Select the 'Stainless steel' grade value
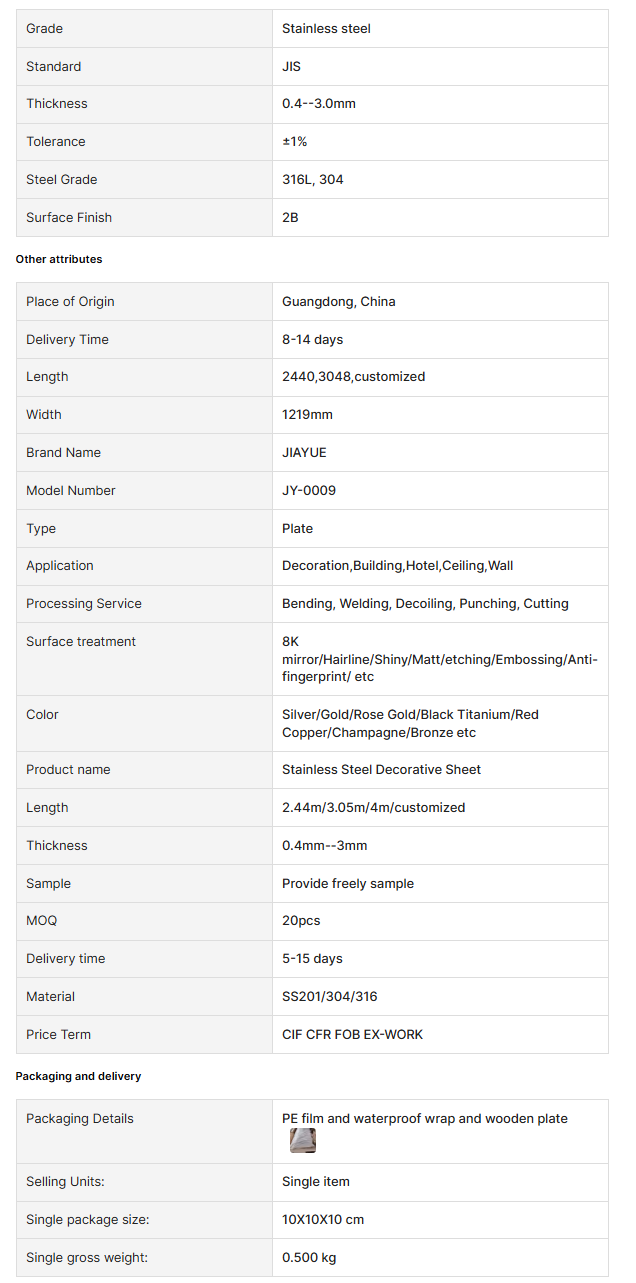The width and height of the screenshot is (636, 1283). pos(326,29)
